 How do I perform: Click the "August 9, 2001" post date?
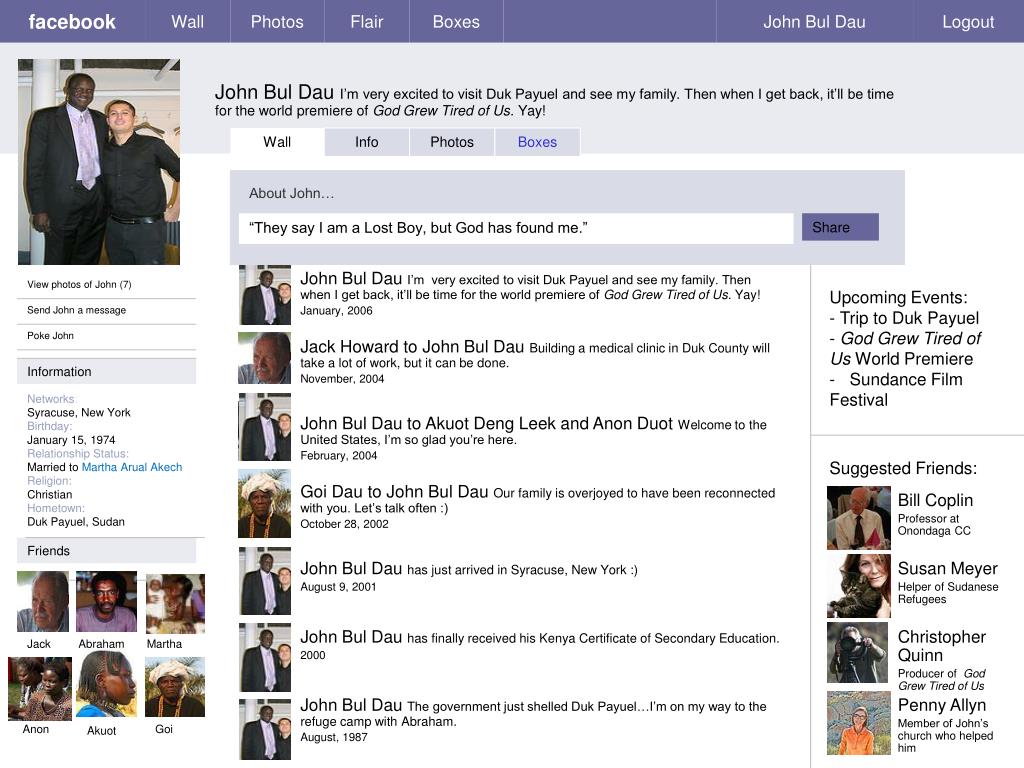pyautogui.click(x=338, y=587)
